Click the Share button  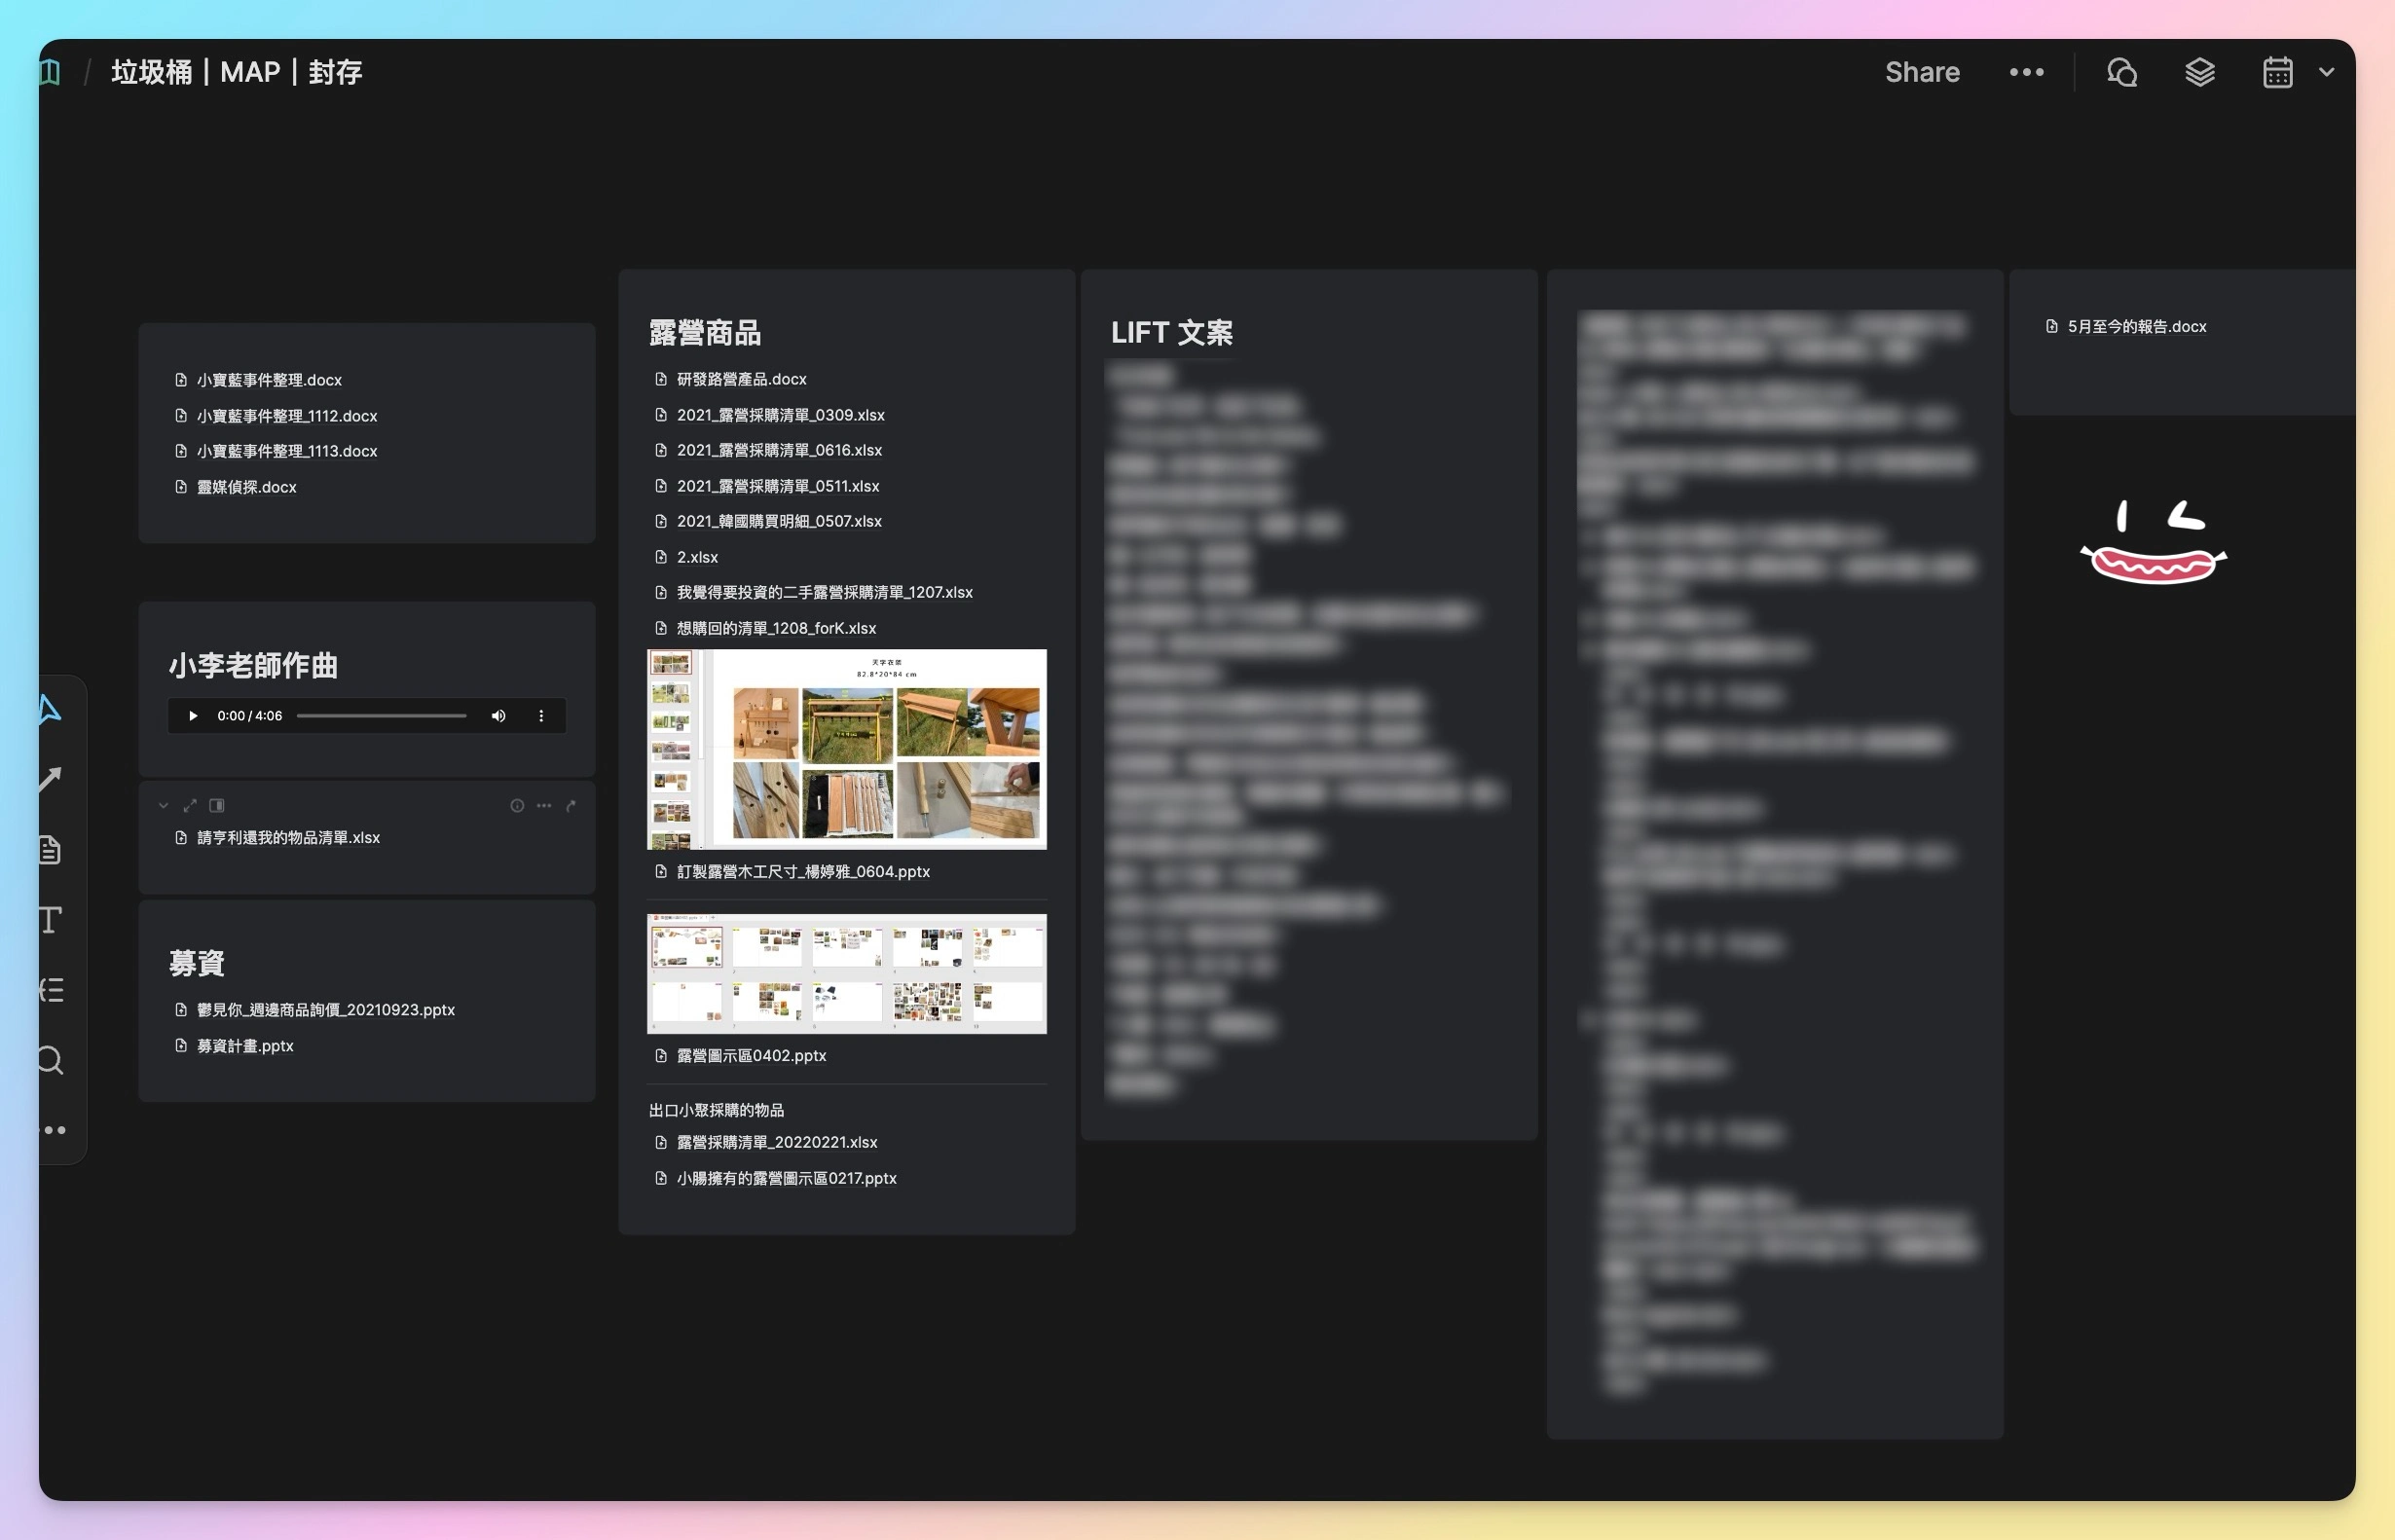pos(1921,72)
